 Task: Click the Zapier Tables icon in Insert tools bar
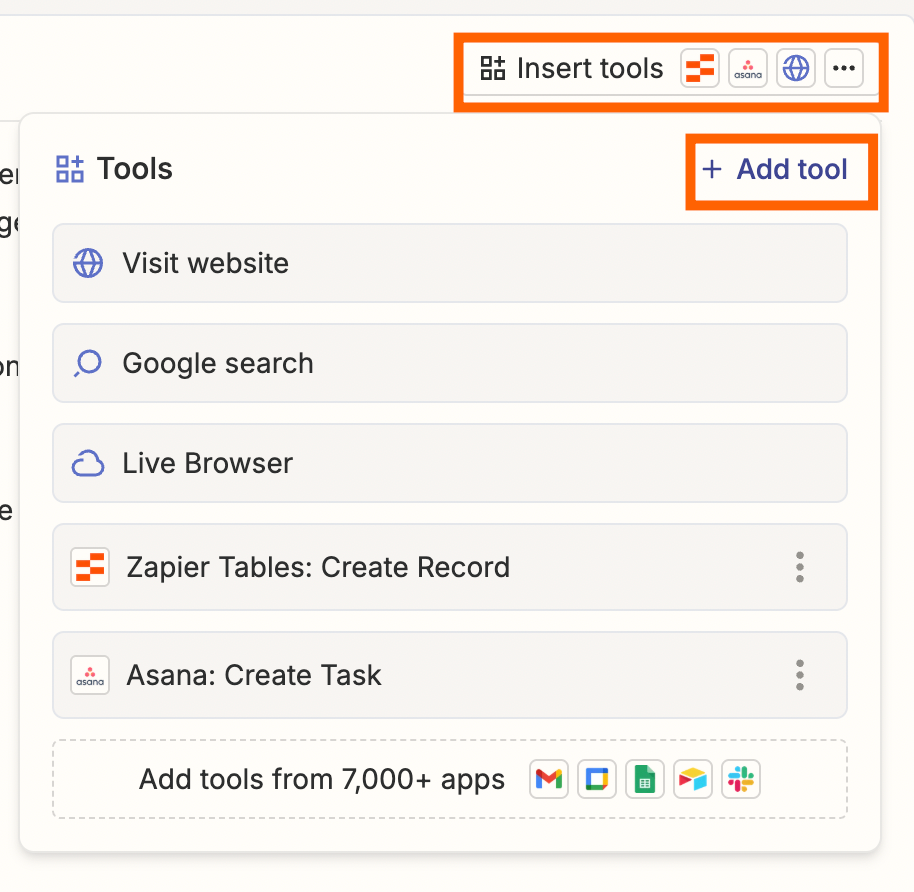pyautogui.click(x=700, y=69)
